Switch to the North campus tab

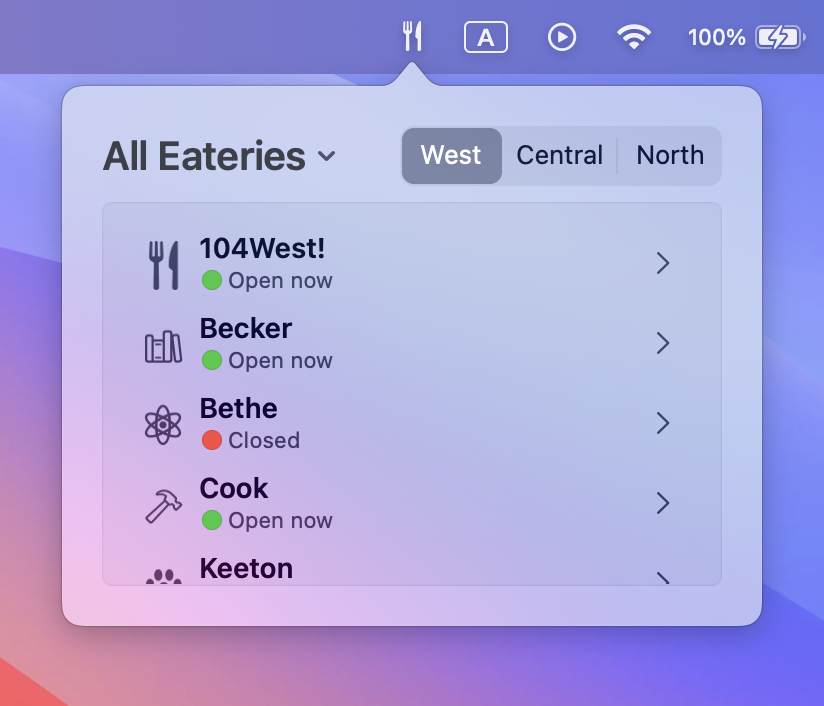coord(670,156)
